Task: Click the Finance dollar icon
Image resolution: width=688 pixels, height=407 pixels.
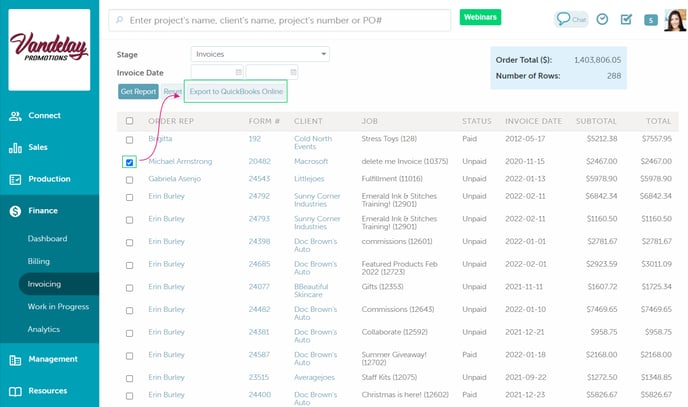Action: tap(15, 211)
